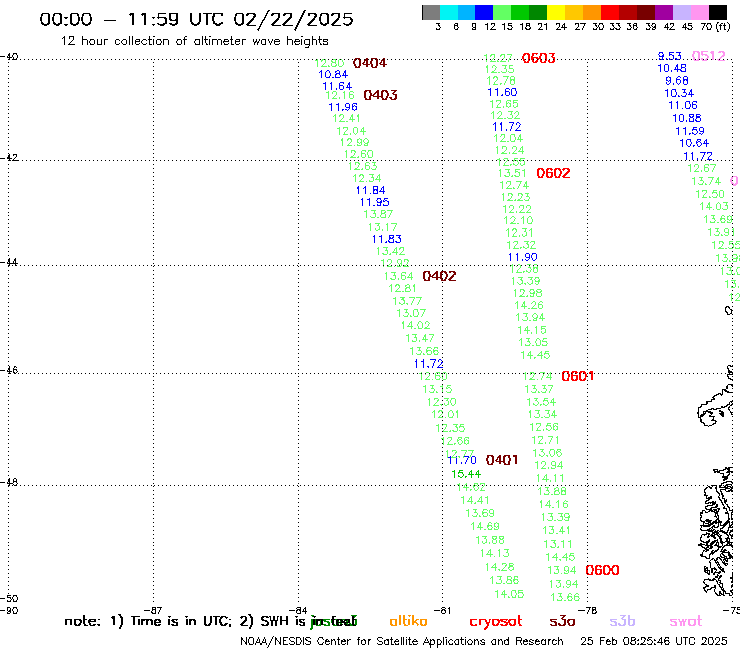Select the 0600 time marker

click(x=602, y=570)
